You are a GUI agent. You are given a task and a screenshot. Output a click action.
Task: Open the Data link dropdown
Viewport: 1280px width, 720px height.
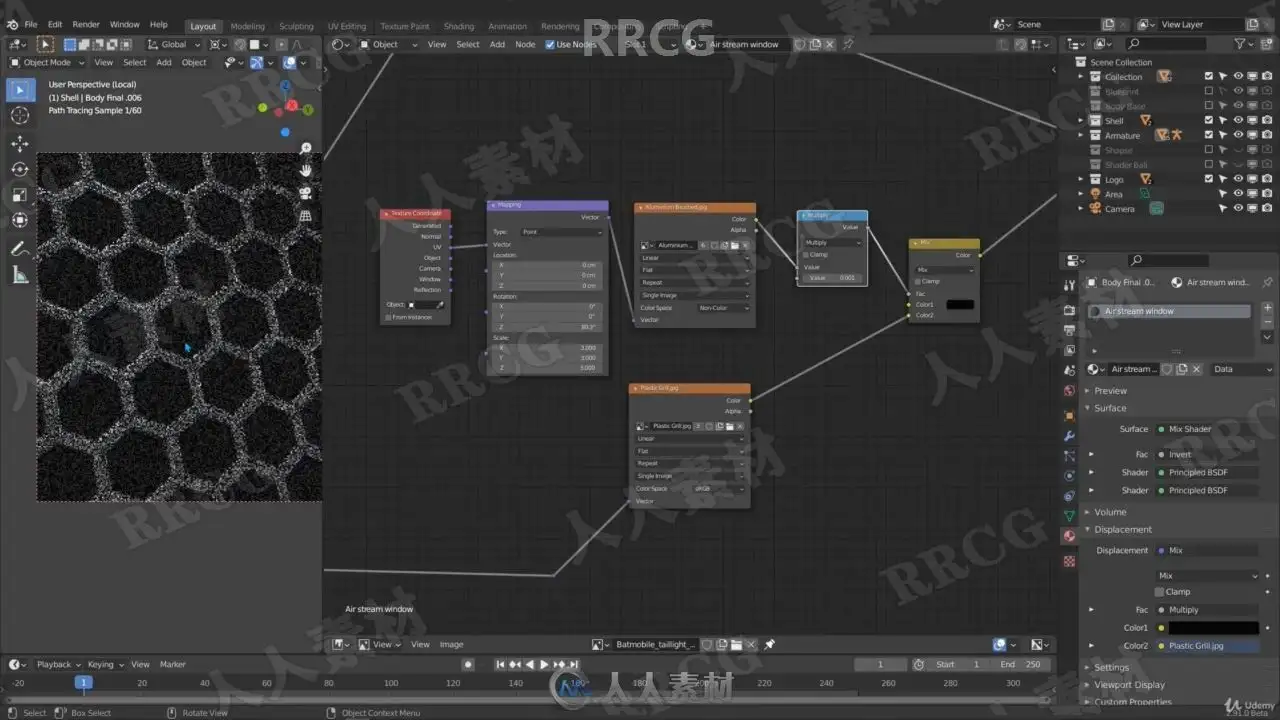pyautogui.click(x=1242, y=369)
